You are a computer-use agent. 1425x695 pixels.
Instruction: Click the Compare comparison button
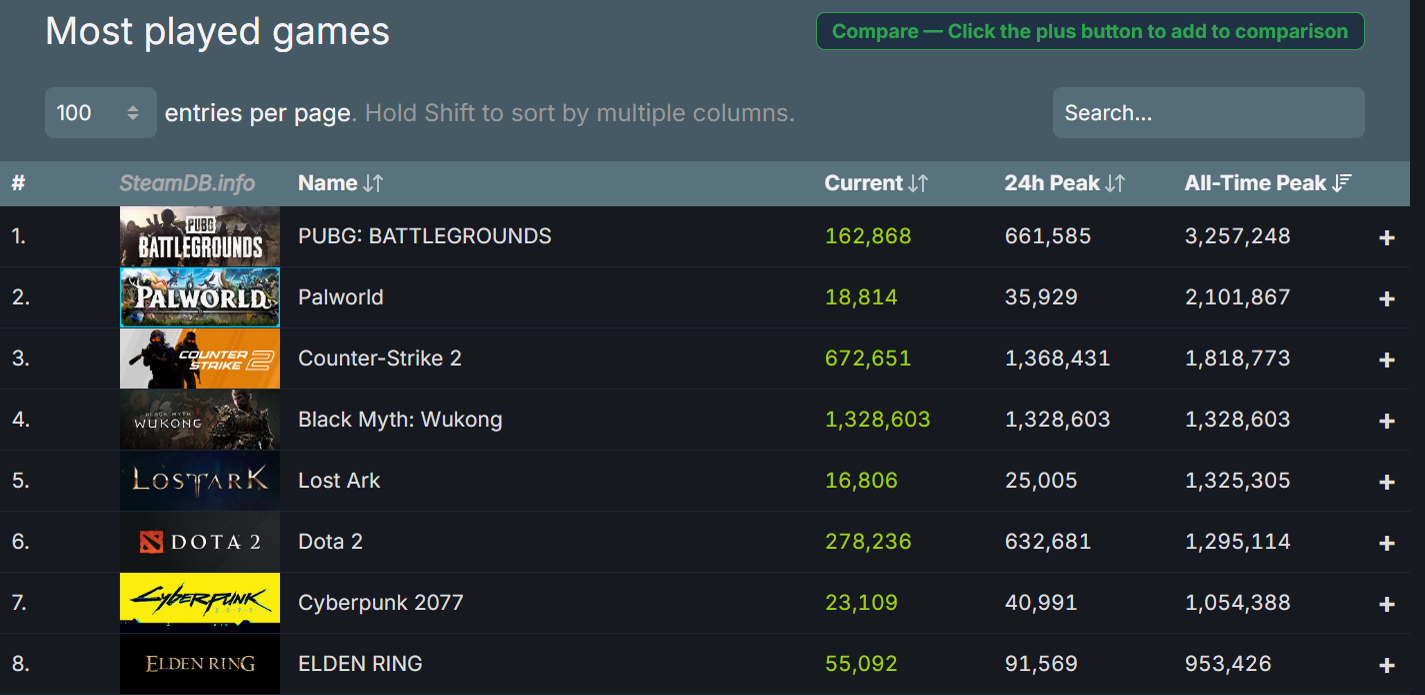1090,31
